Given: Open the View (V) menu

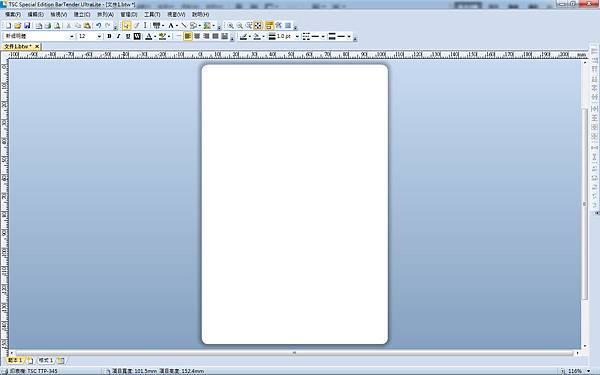Looking at the screenshot, I should click(59, 14).
